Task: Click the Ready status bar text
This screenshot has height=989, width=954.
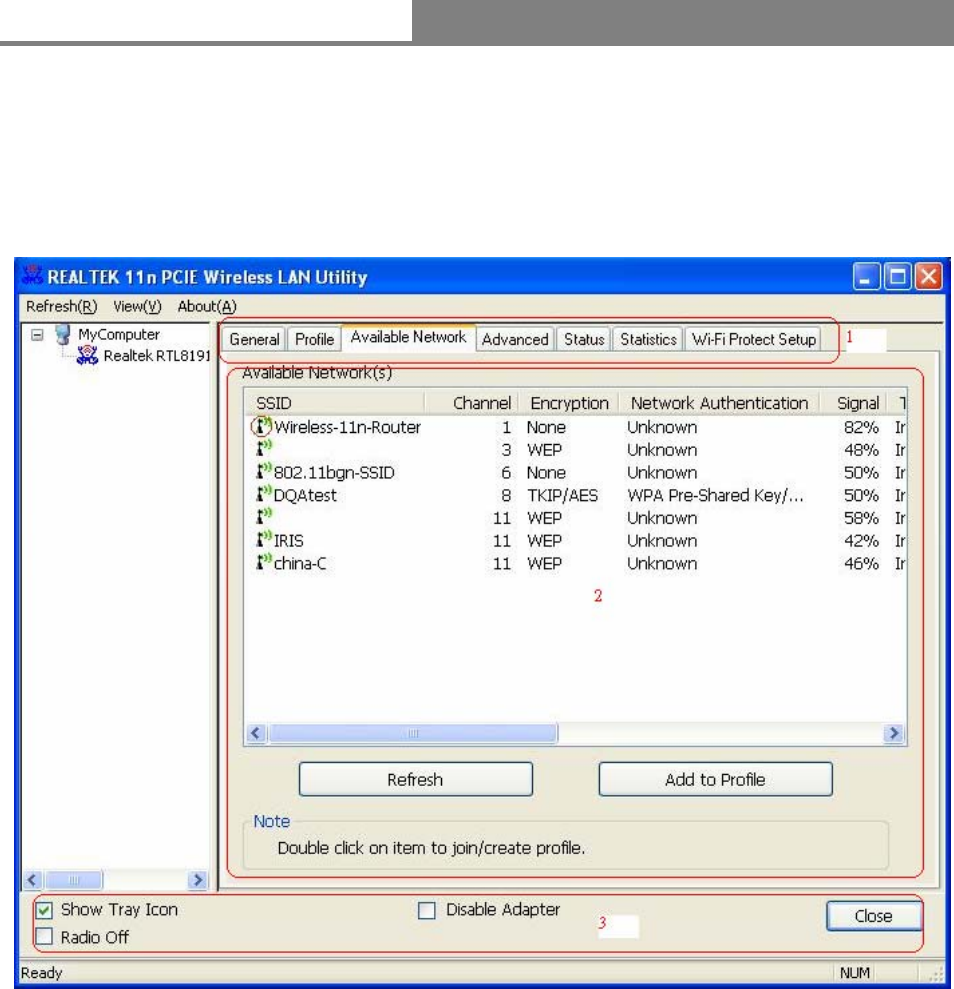Action: pos(42,973)
